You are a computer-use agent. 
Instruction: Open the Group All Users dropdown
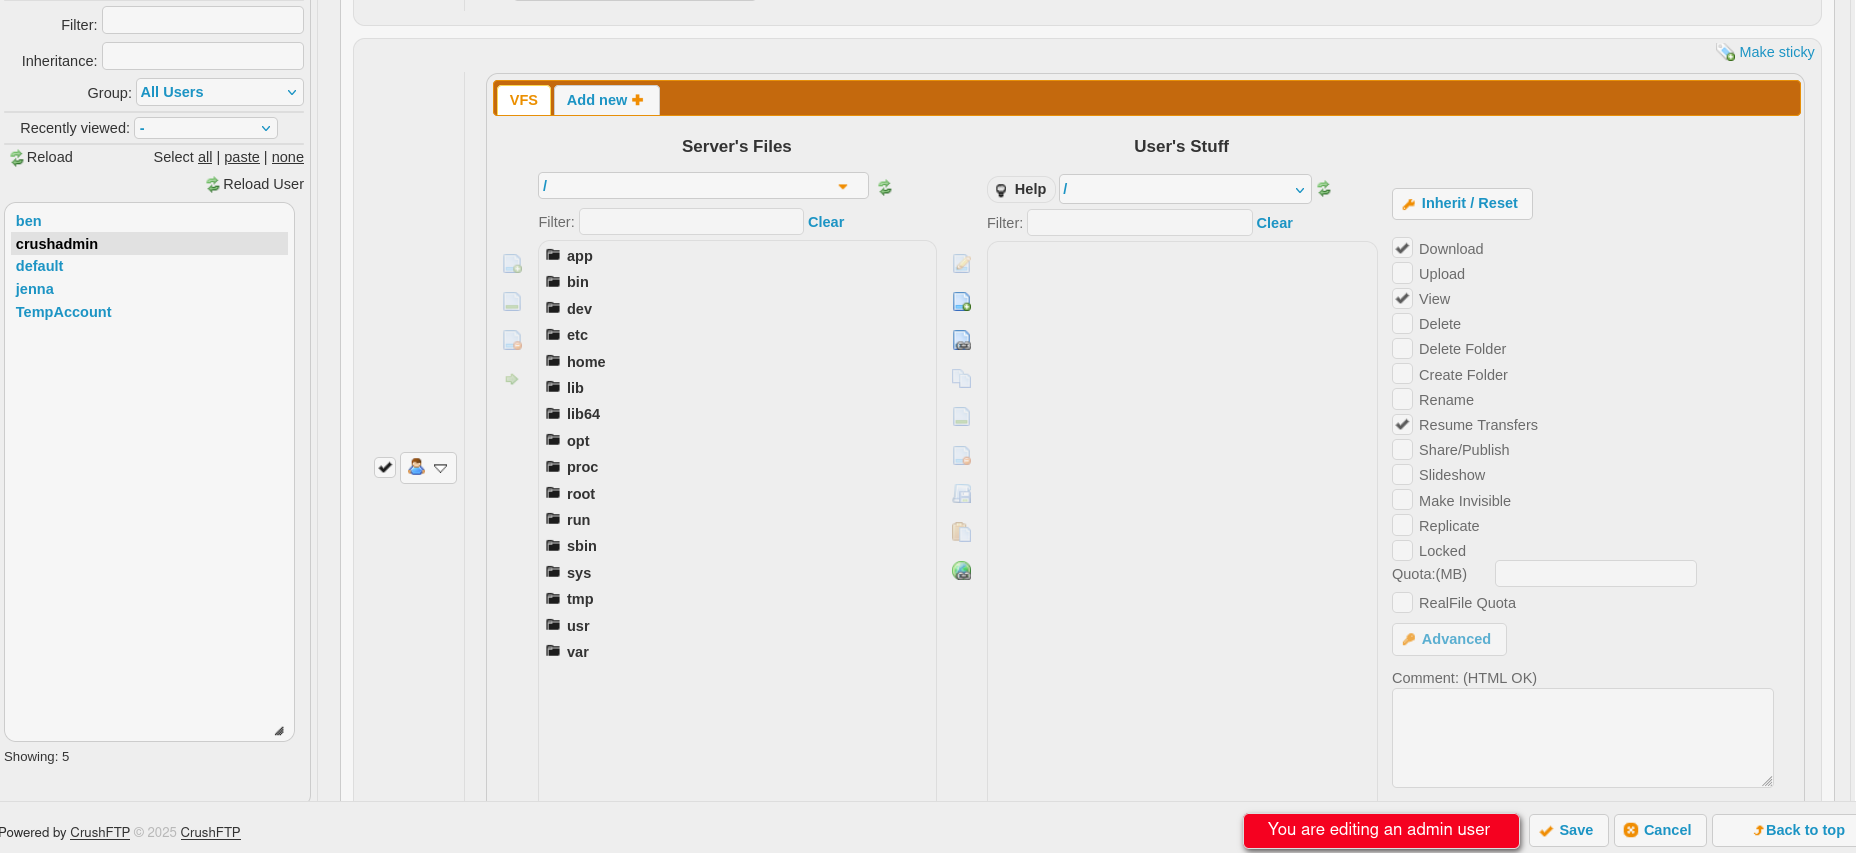coord(220,92)
